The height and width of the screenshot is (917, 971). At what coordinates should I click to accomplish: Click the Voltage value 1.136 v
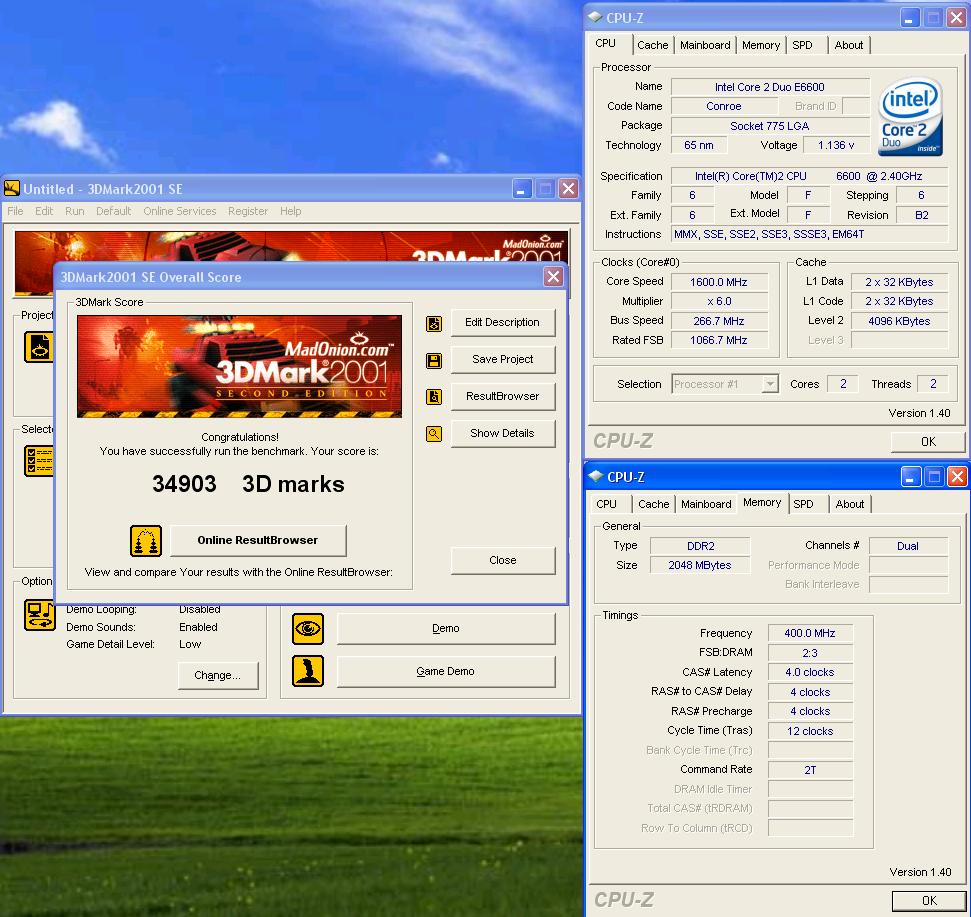[836, 146]
